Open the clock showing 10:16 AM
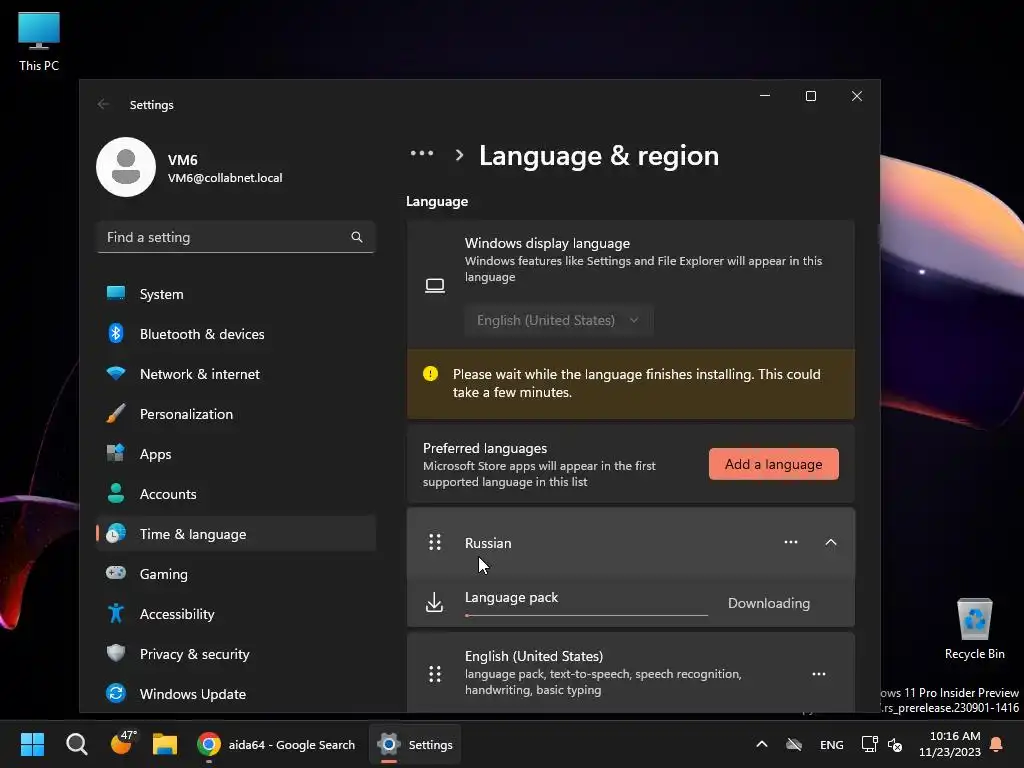Image resolution: width=1024 pixels, height=768 pixels. (950, 744)
